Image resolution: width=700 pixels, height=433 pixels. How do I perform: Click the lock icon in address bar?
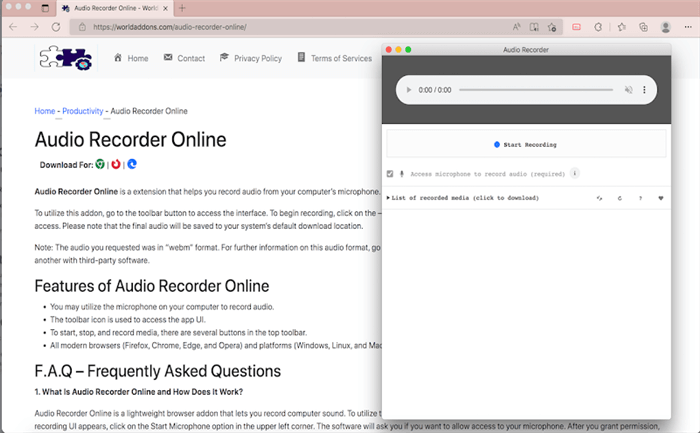(82, 27)
